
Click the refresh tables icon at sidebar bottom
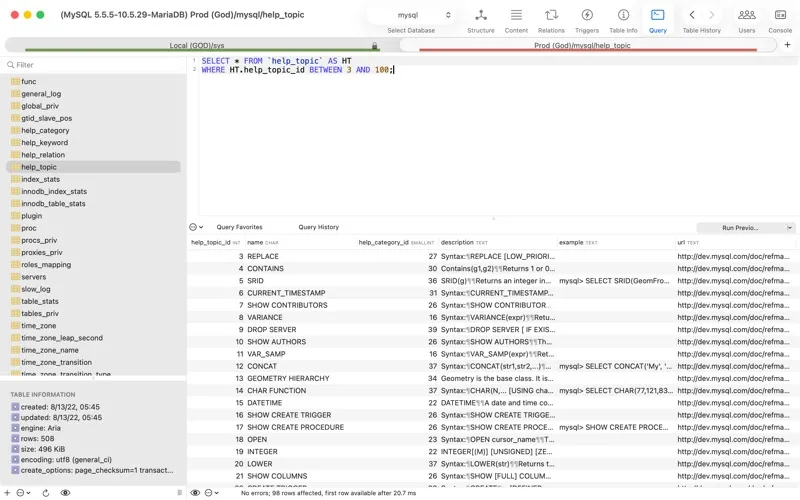(x=45, y=493)
